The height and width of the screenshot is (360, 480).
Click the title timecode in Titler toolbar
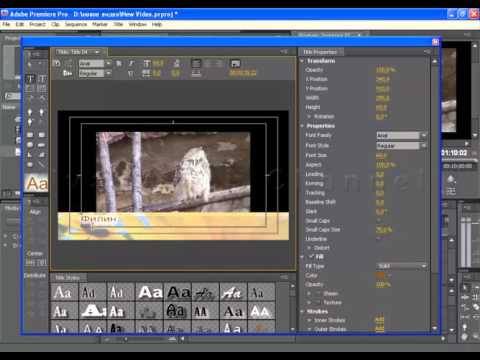click(x=243, y=73)
